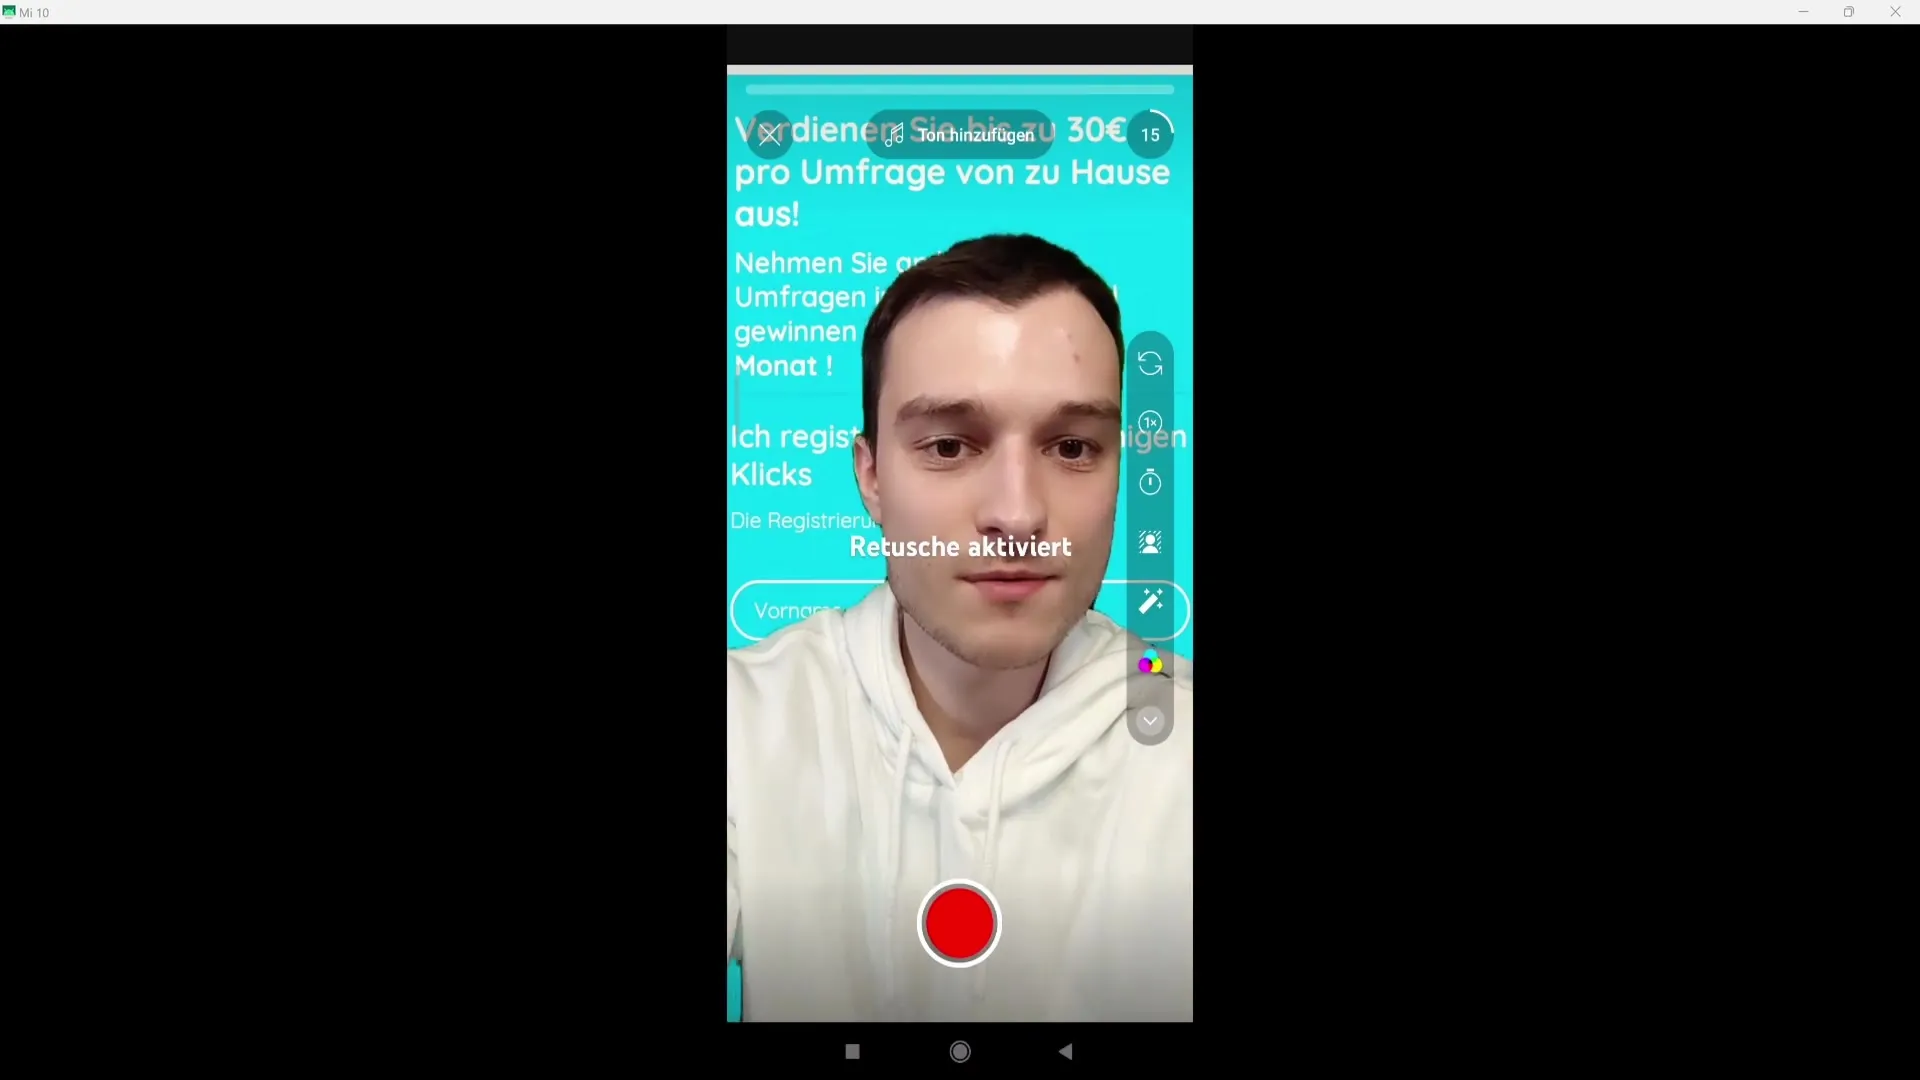Click the camera flip/rotate icon
1920x1080 pixels.
[x=1149, y=363]
